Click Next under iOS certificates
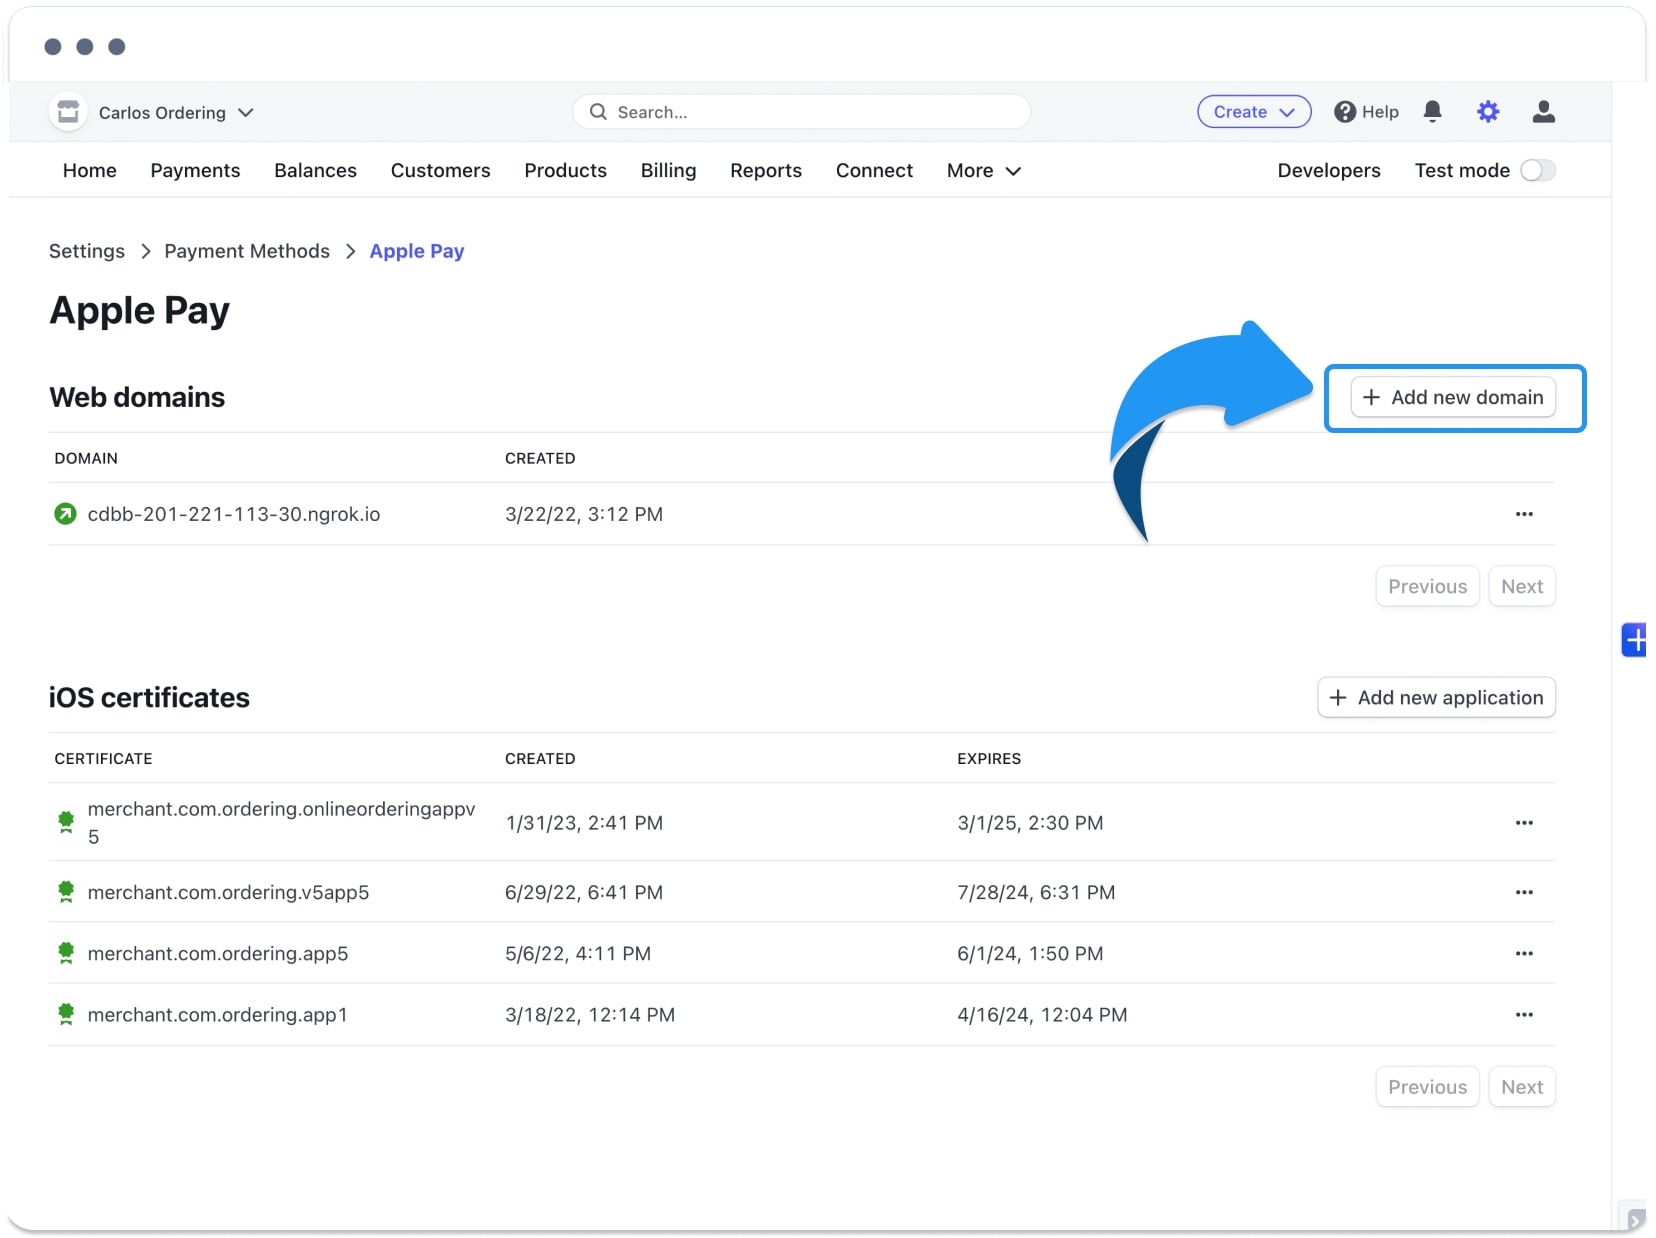Viewport: 1656px width, 1238px height. [1522, 1087]
